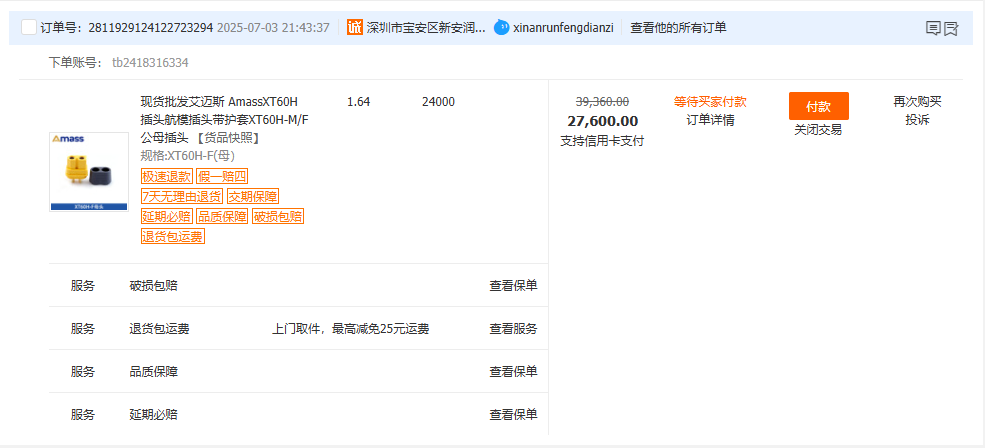Open seller shop 深圳市宝安区新安润...
The height and width of the screenshot is (448, 985).
click(x=426, y=28)
